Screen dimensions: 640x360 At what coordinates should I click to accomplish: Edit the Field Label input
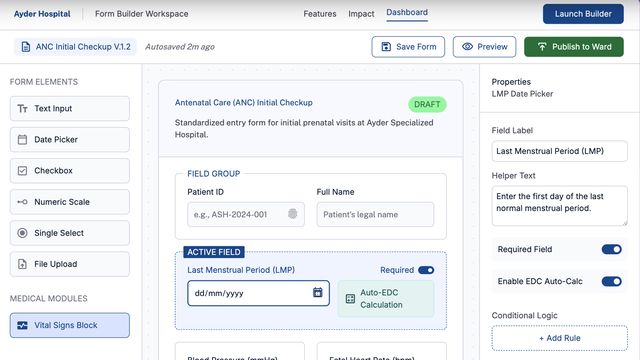tap(560, 151)
